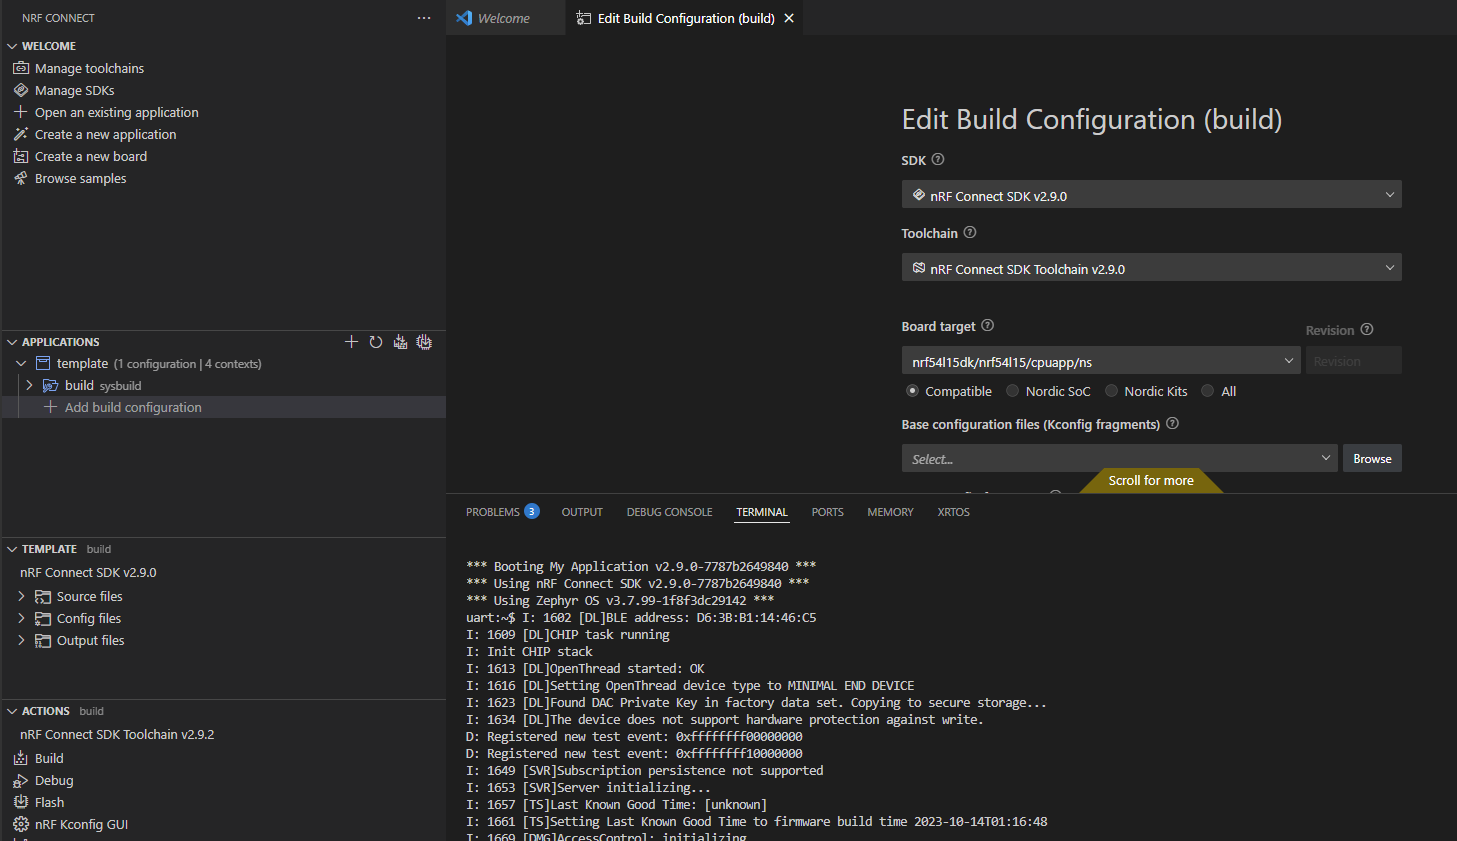Refresh the Applications list
This screenshot has width=1457, height=841.
coord(376,342)
